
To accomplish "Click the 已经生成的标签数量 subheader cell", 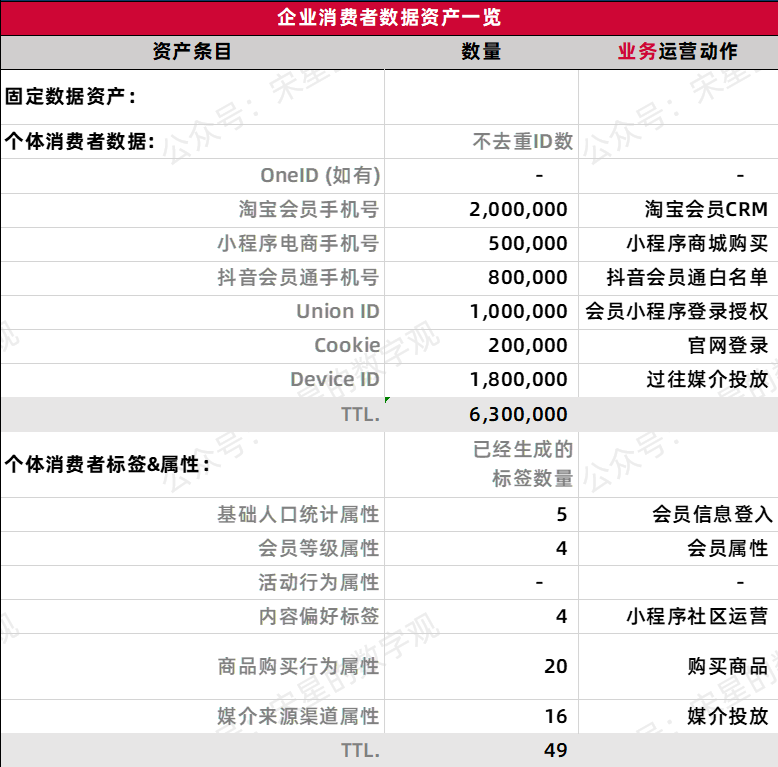I will coord(522,464).
